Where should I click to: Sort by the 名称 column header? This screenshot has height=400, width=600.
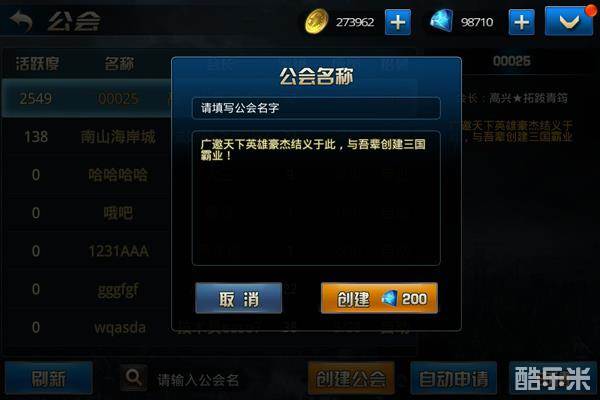tap(119, 64)
